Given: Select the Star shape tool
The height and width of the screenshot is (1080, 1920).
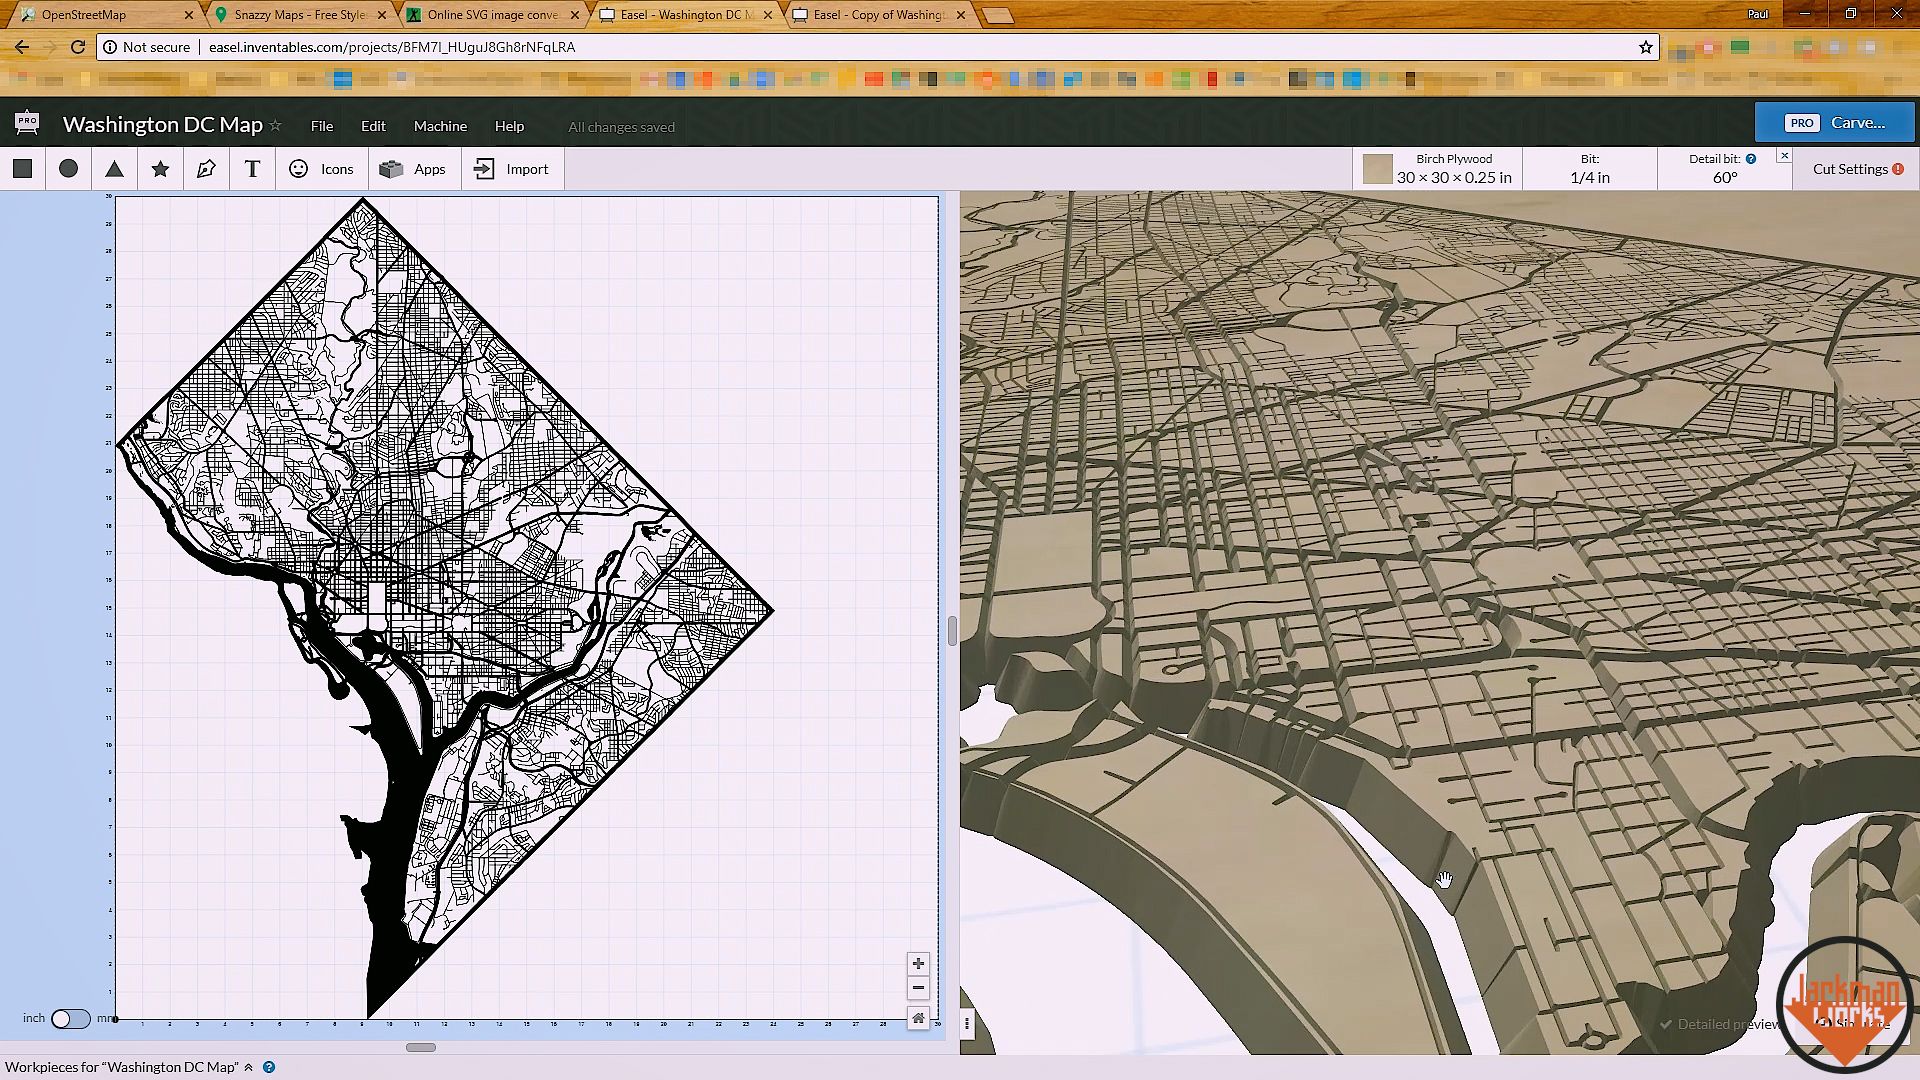Looking at the screenshot, I should point(160,169).
